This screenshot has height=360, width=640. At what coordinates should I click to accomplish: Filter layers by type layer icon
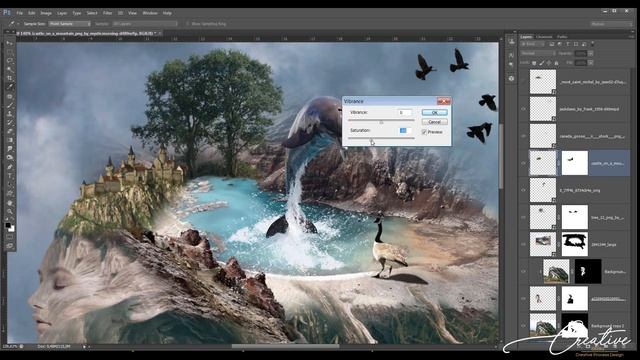568,44
